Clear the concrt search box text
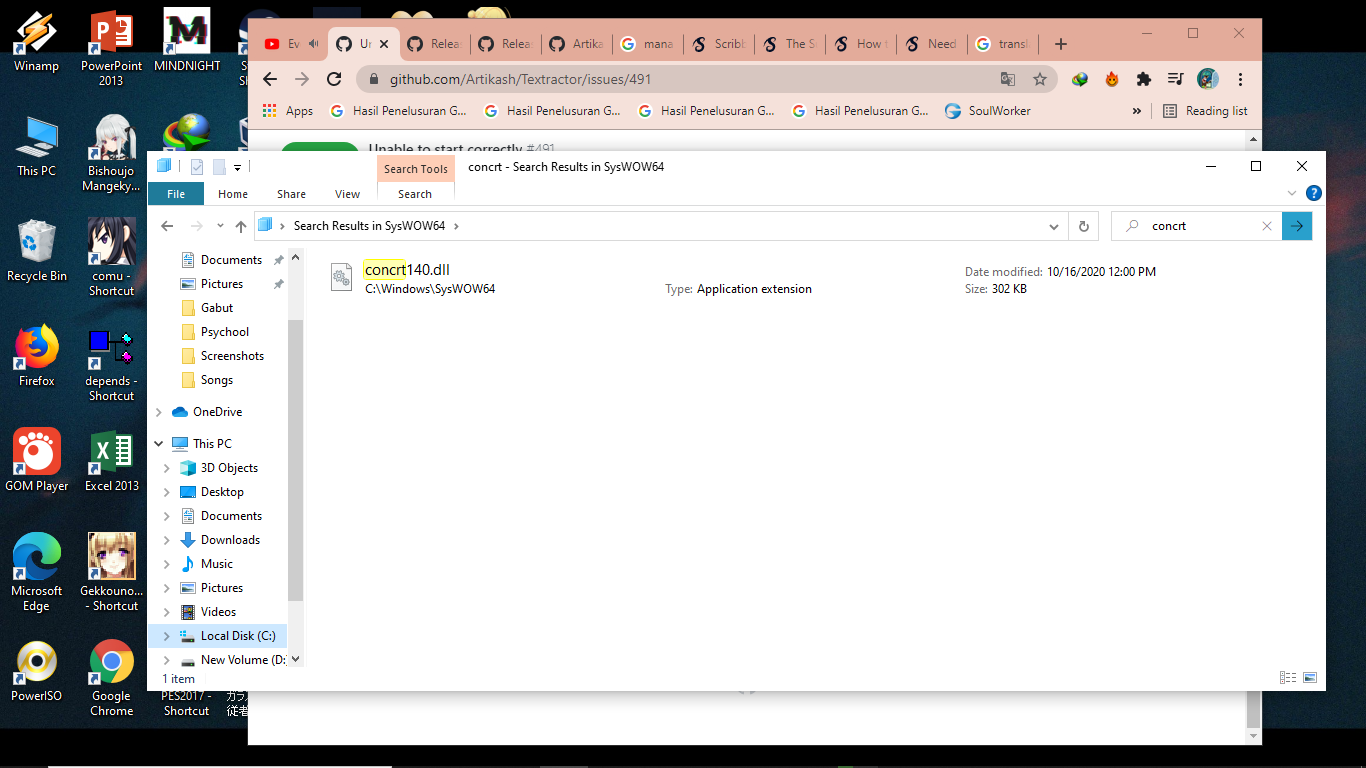 (1267, 226)
